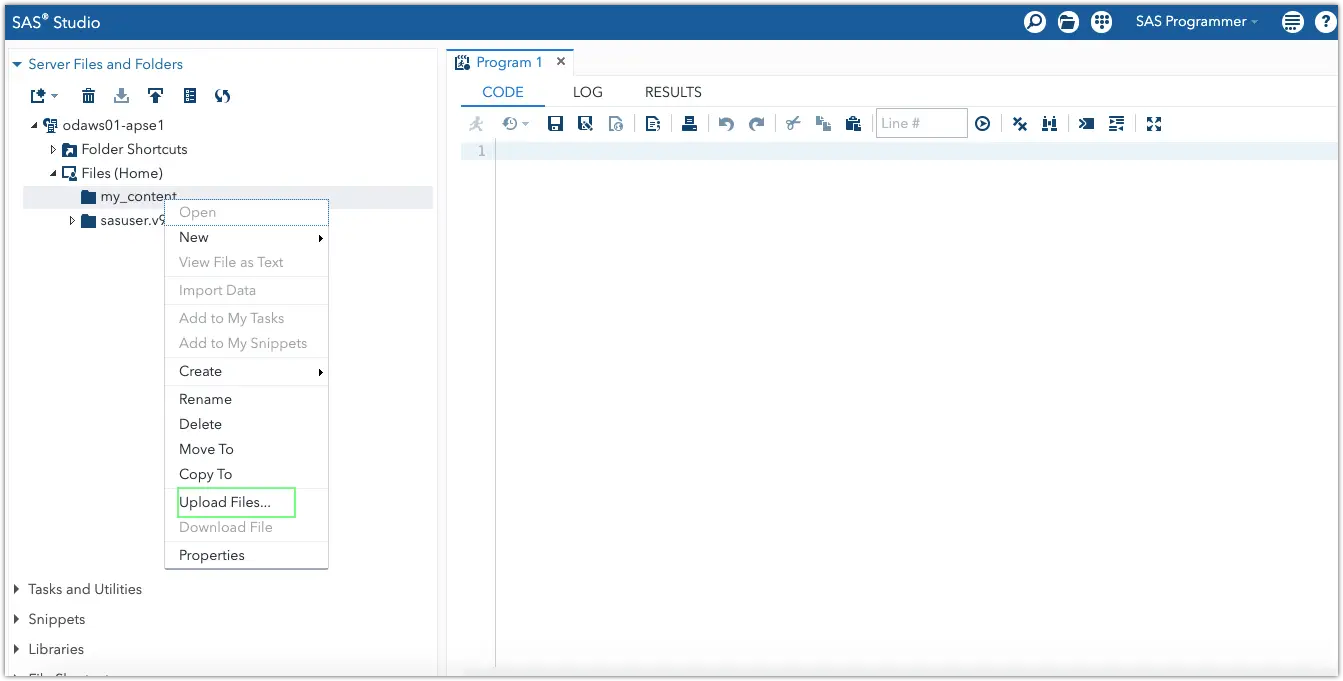Image resolution: width=1343 pixels, height=681 pixels.
Task: Click the Files (Home) label
Action: [122, 173]
